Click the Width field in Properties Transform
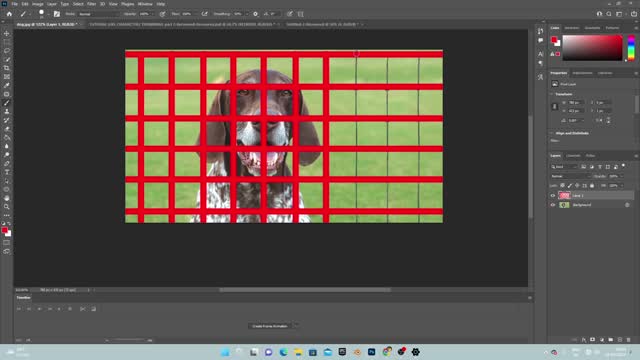This screenshot has height=360, width=640. click(576, 102)
